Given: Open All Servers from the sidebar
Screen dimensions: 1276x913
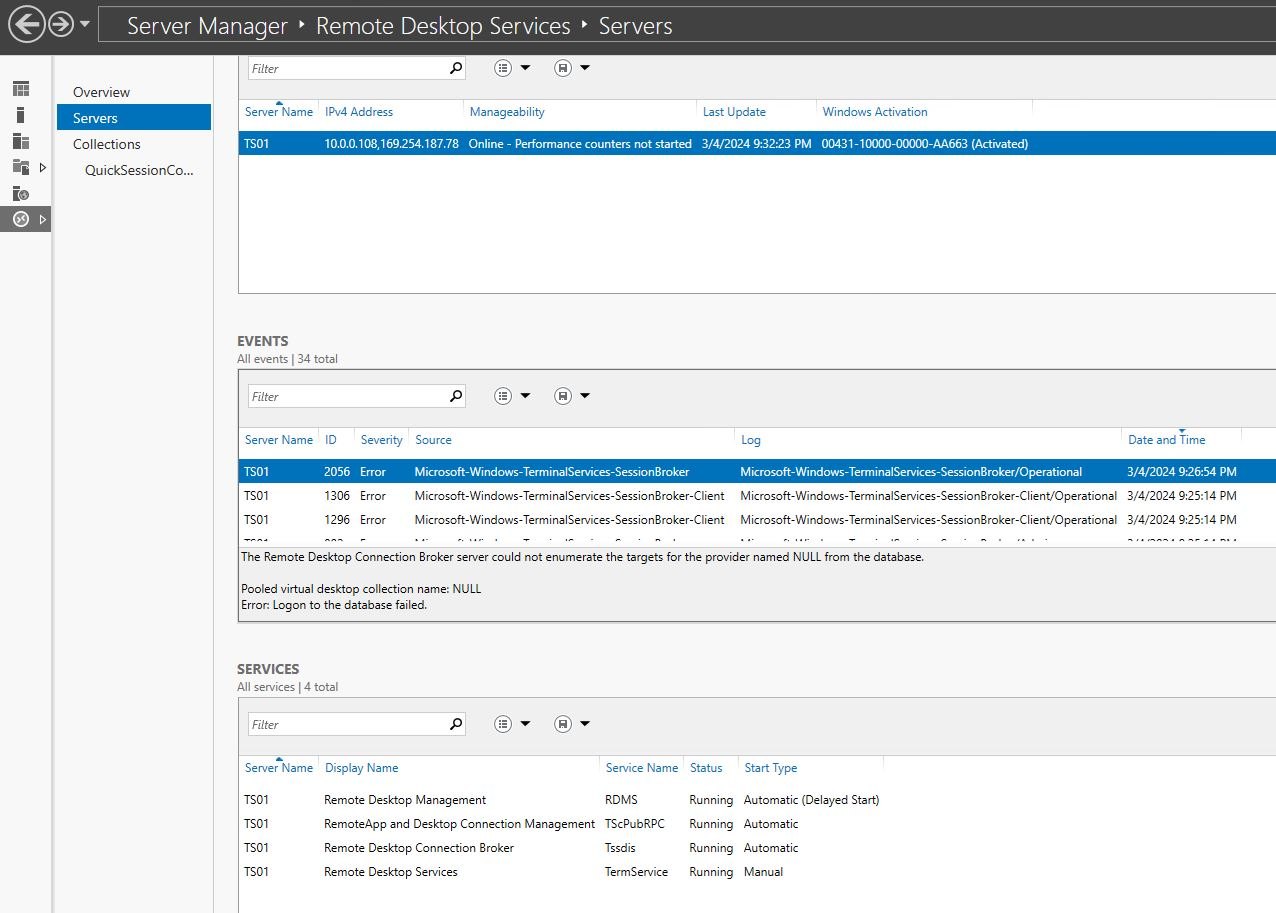Looking at the screenshot, I should tap(21, 140).
